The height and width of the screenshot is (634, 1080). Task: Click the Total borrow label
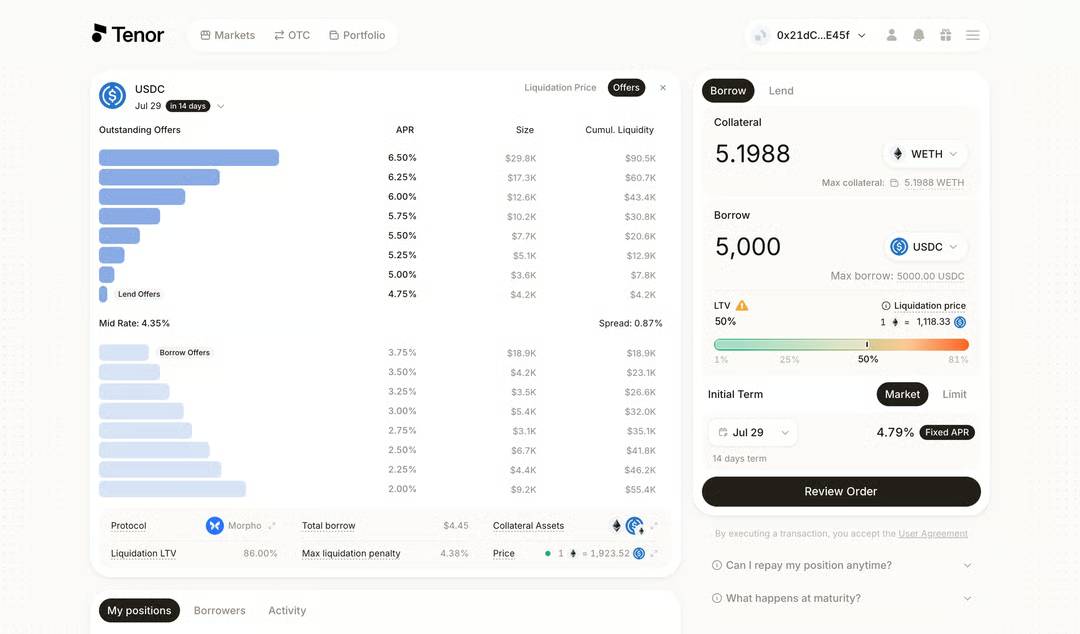[x=329, y=526]
